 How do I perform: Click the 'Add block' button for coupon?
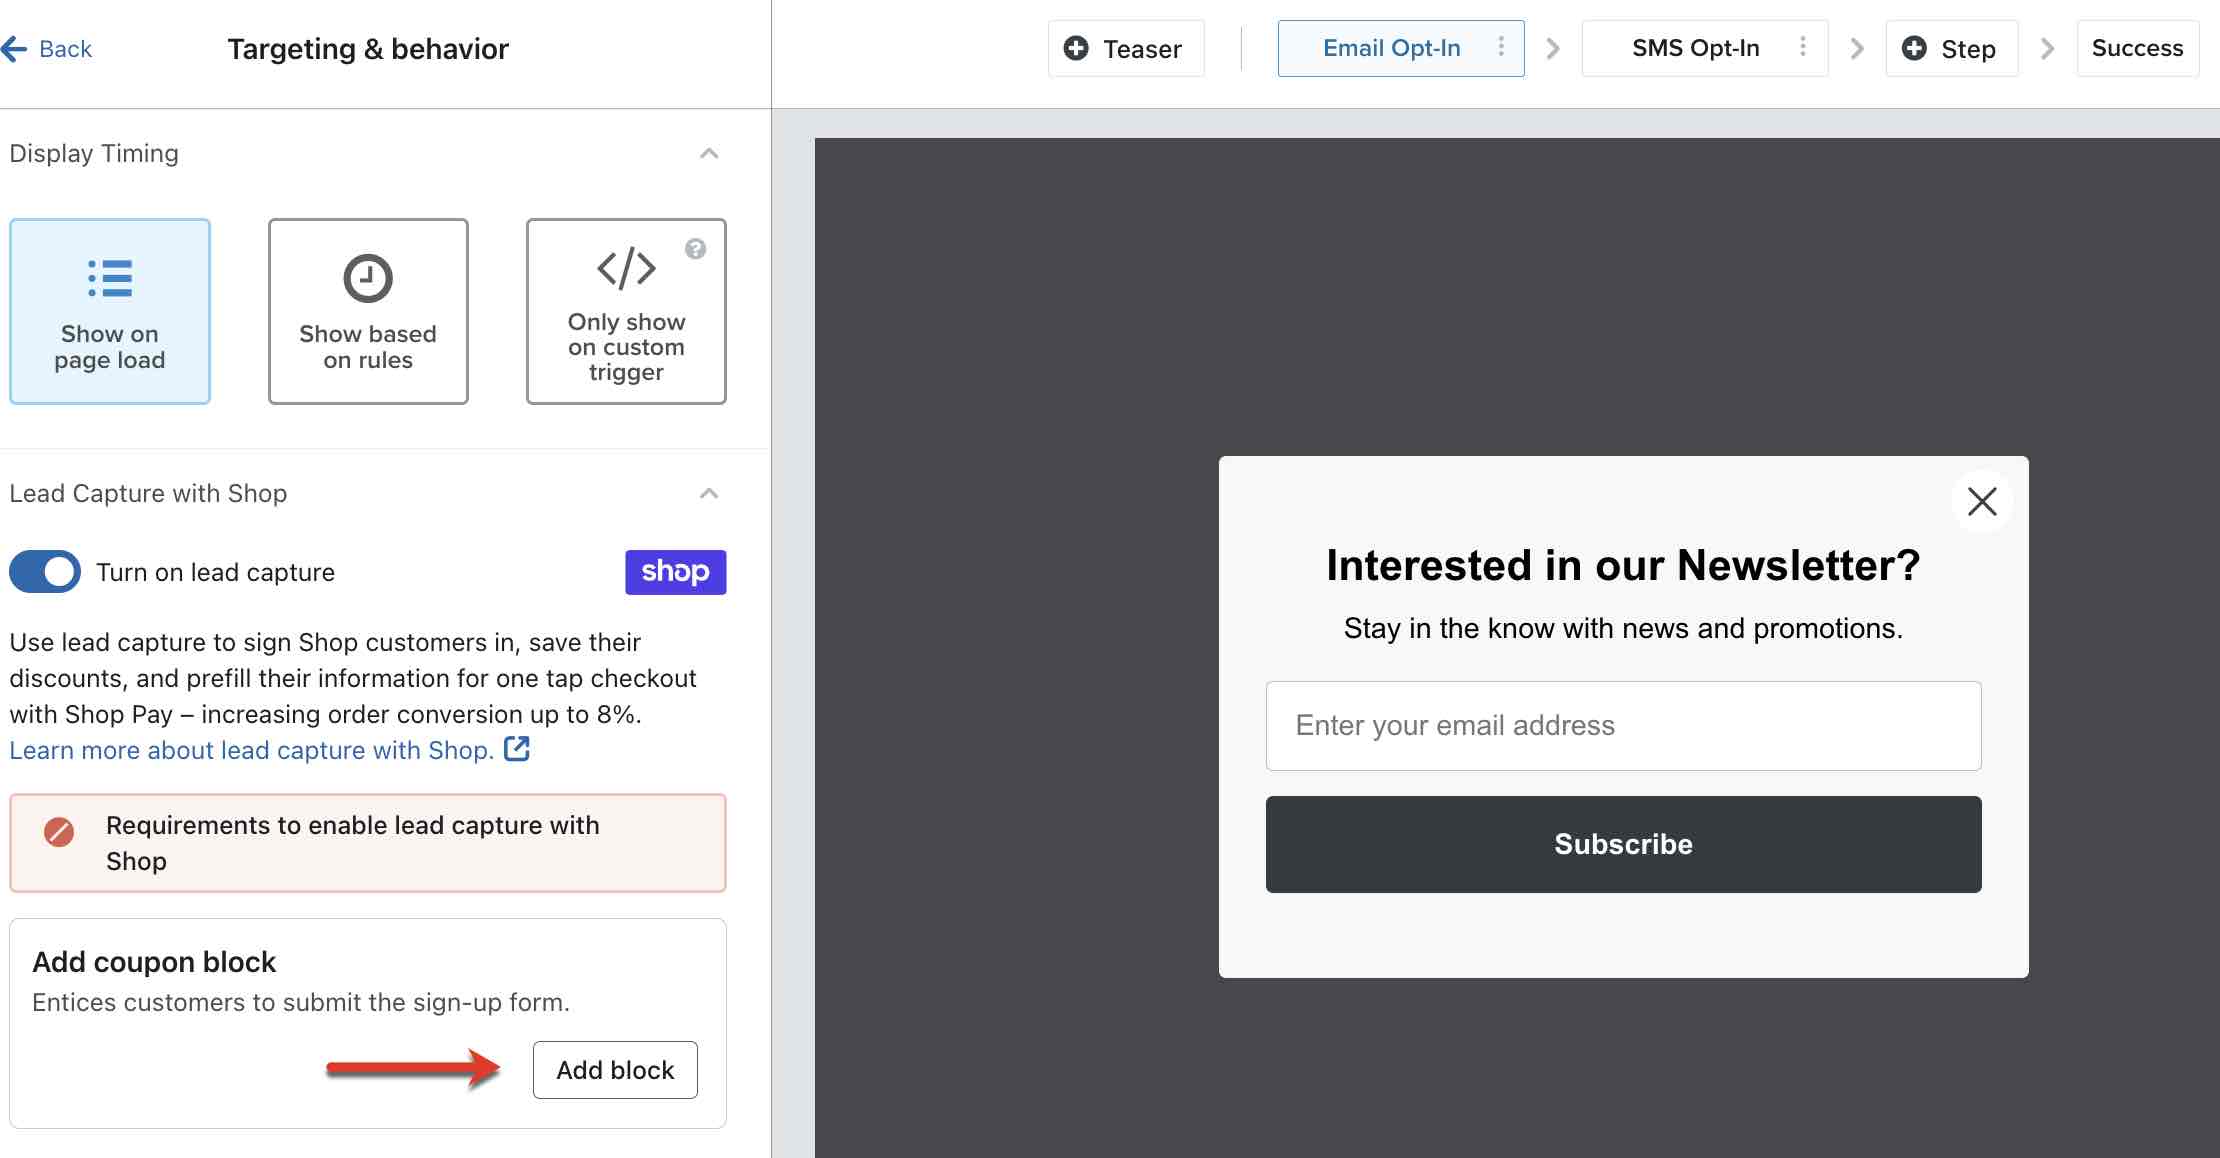coord(614,1070)
